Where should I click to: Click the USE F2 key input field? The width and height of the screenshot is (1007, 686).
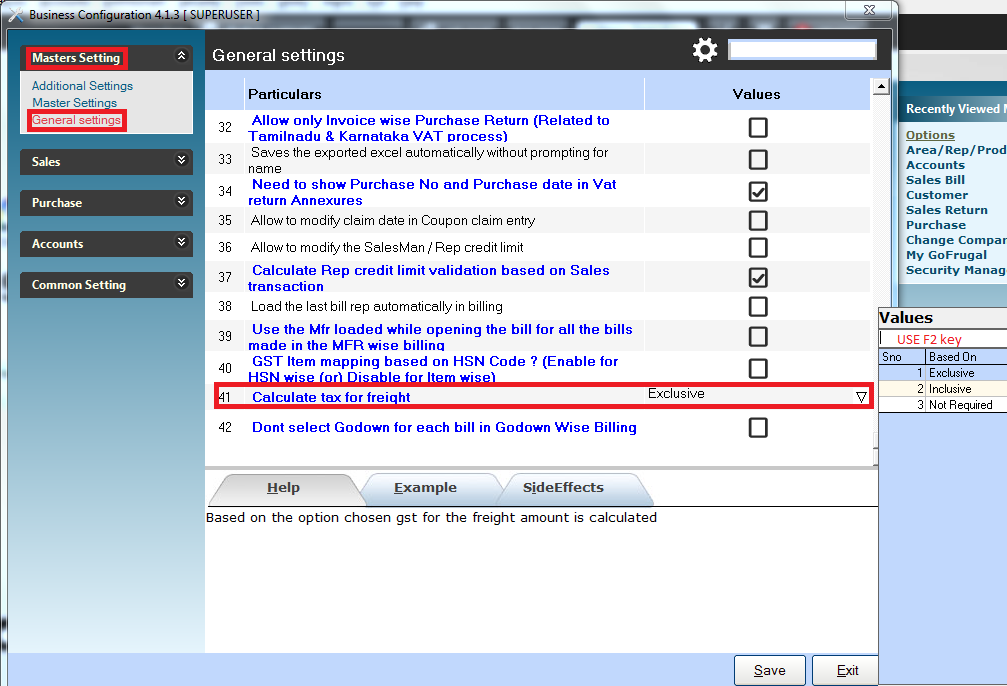(x=943, y=339)
